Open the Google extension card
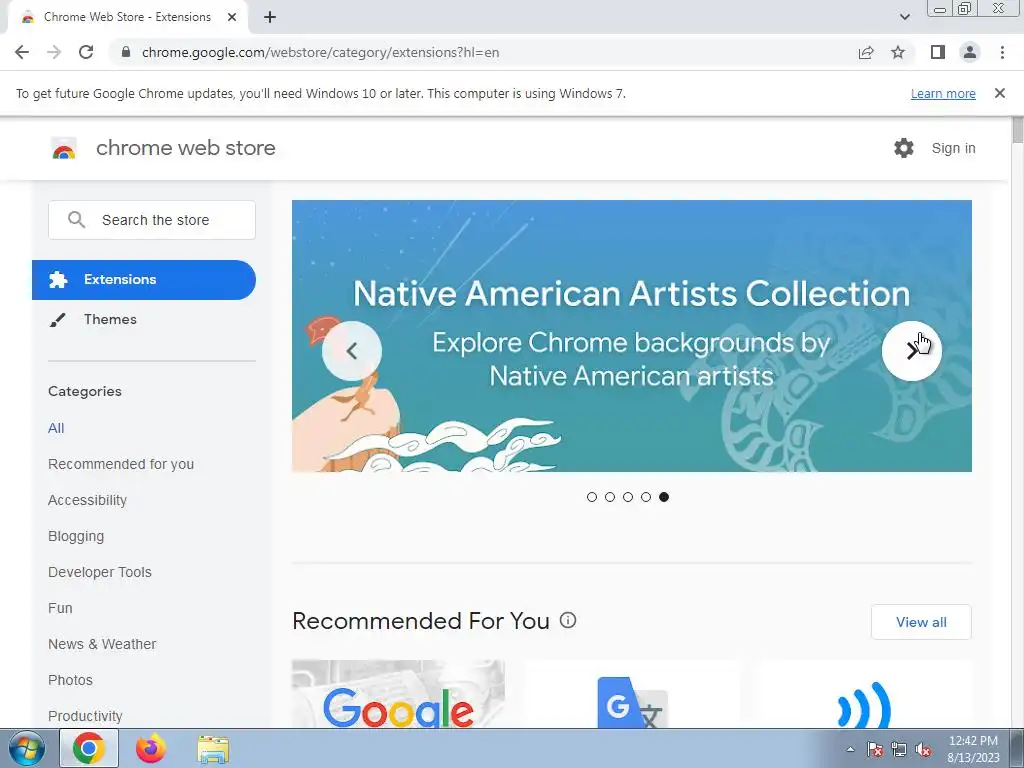 [398, 694]
